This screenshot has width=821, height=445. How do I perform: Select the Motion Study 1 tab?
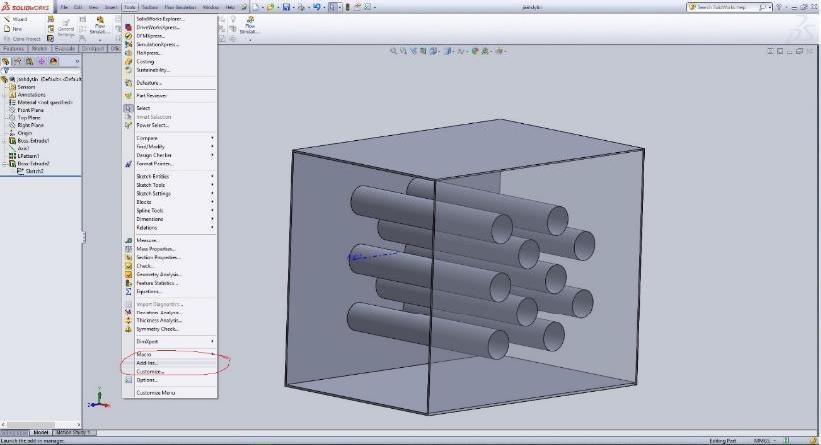point(73,432)
